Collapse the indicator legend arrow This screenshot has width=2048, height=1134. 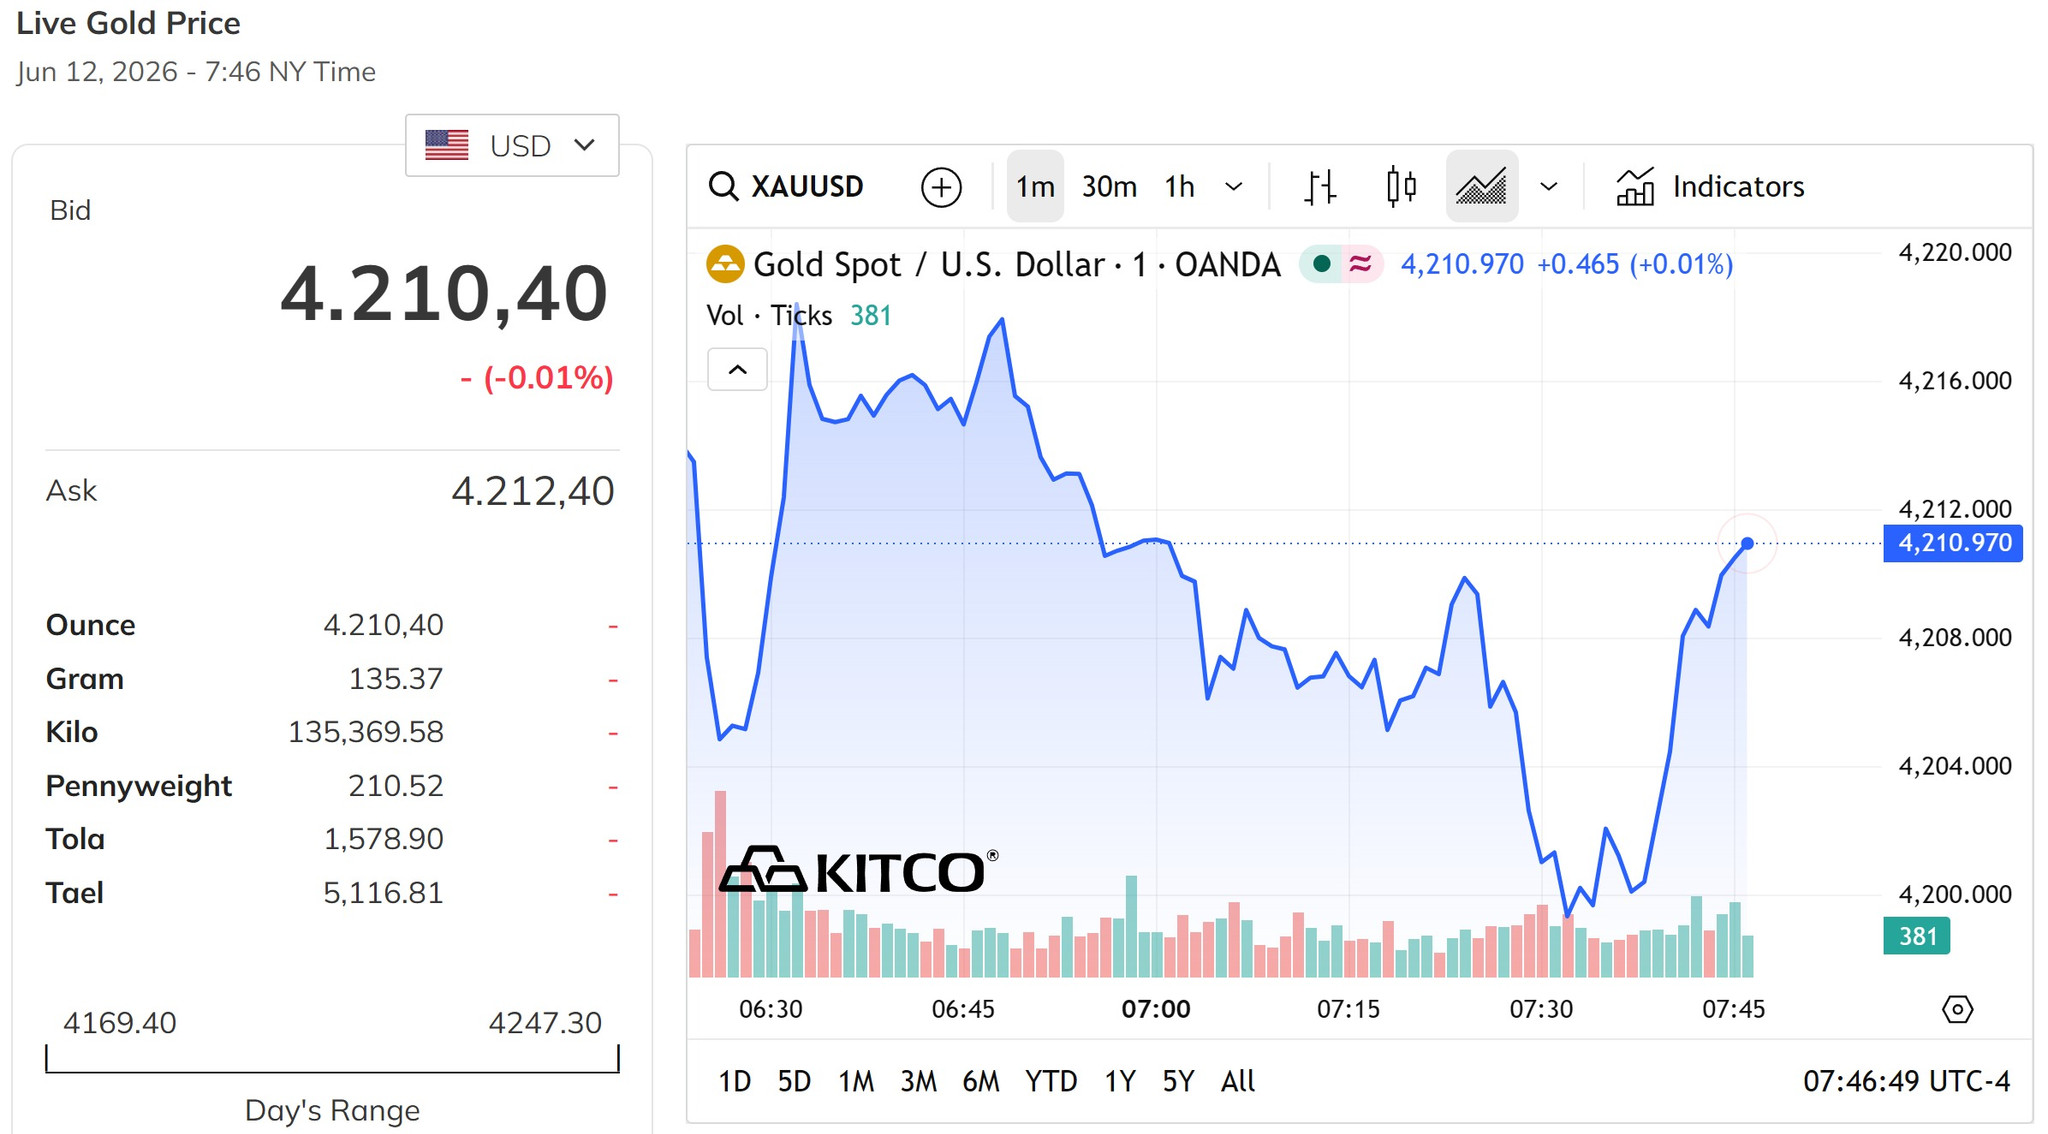(737, 370)
